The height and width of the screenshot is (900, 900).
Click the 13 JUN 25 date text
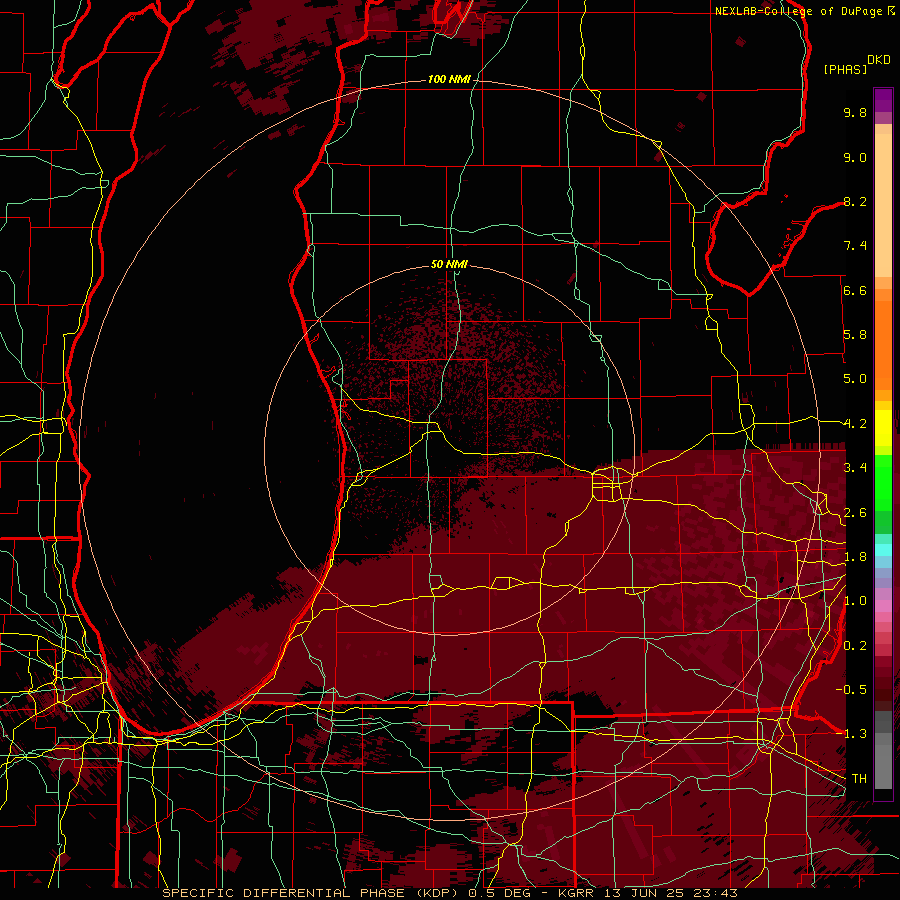click(x=643, y=893)
